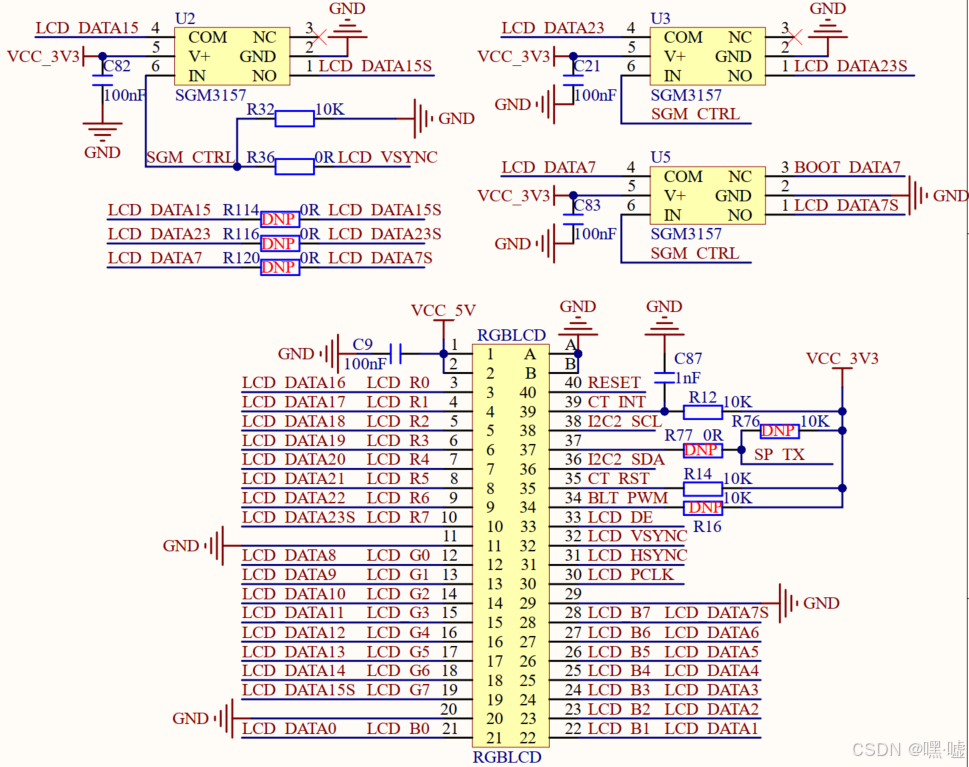Select the DNP resistor R114
This screenshot has height=767, width=969.
pos(280,219)
